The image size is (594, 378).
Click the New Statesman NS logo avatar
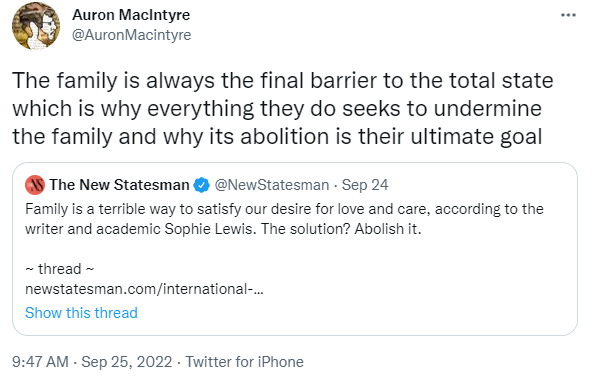pyautogui.click(x=35, y=185)
